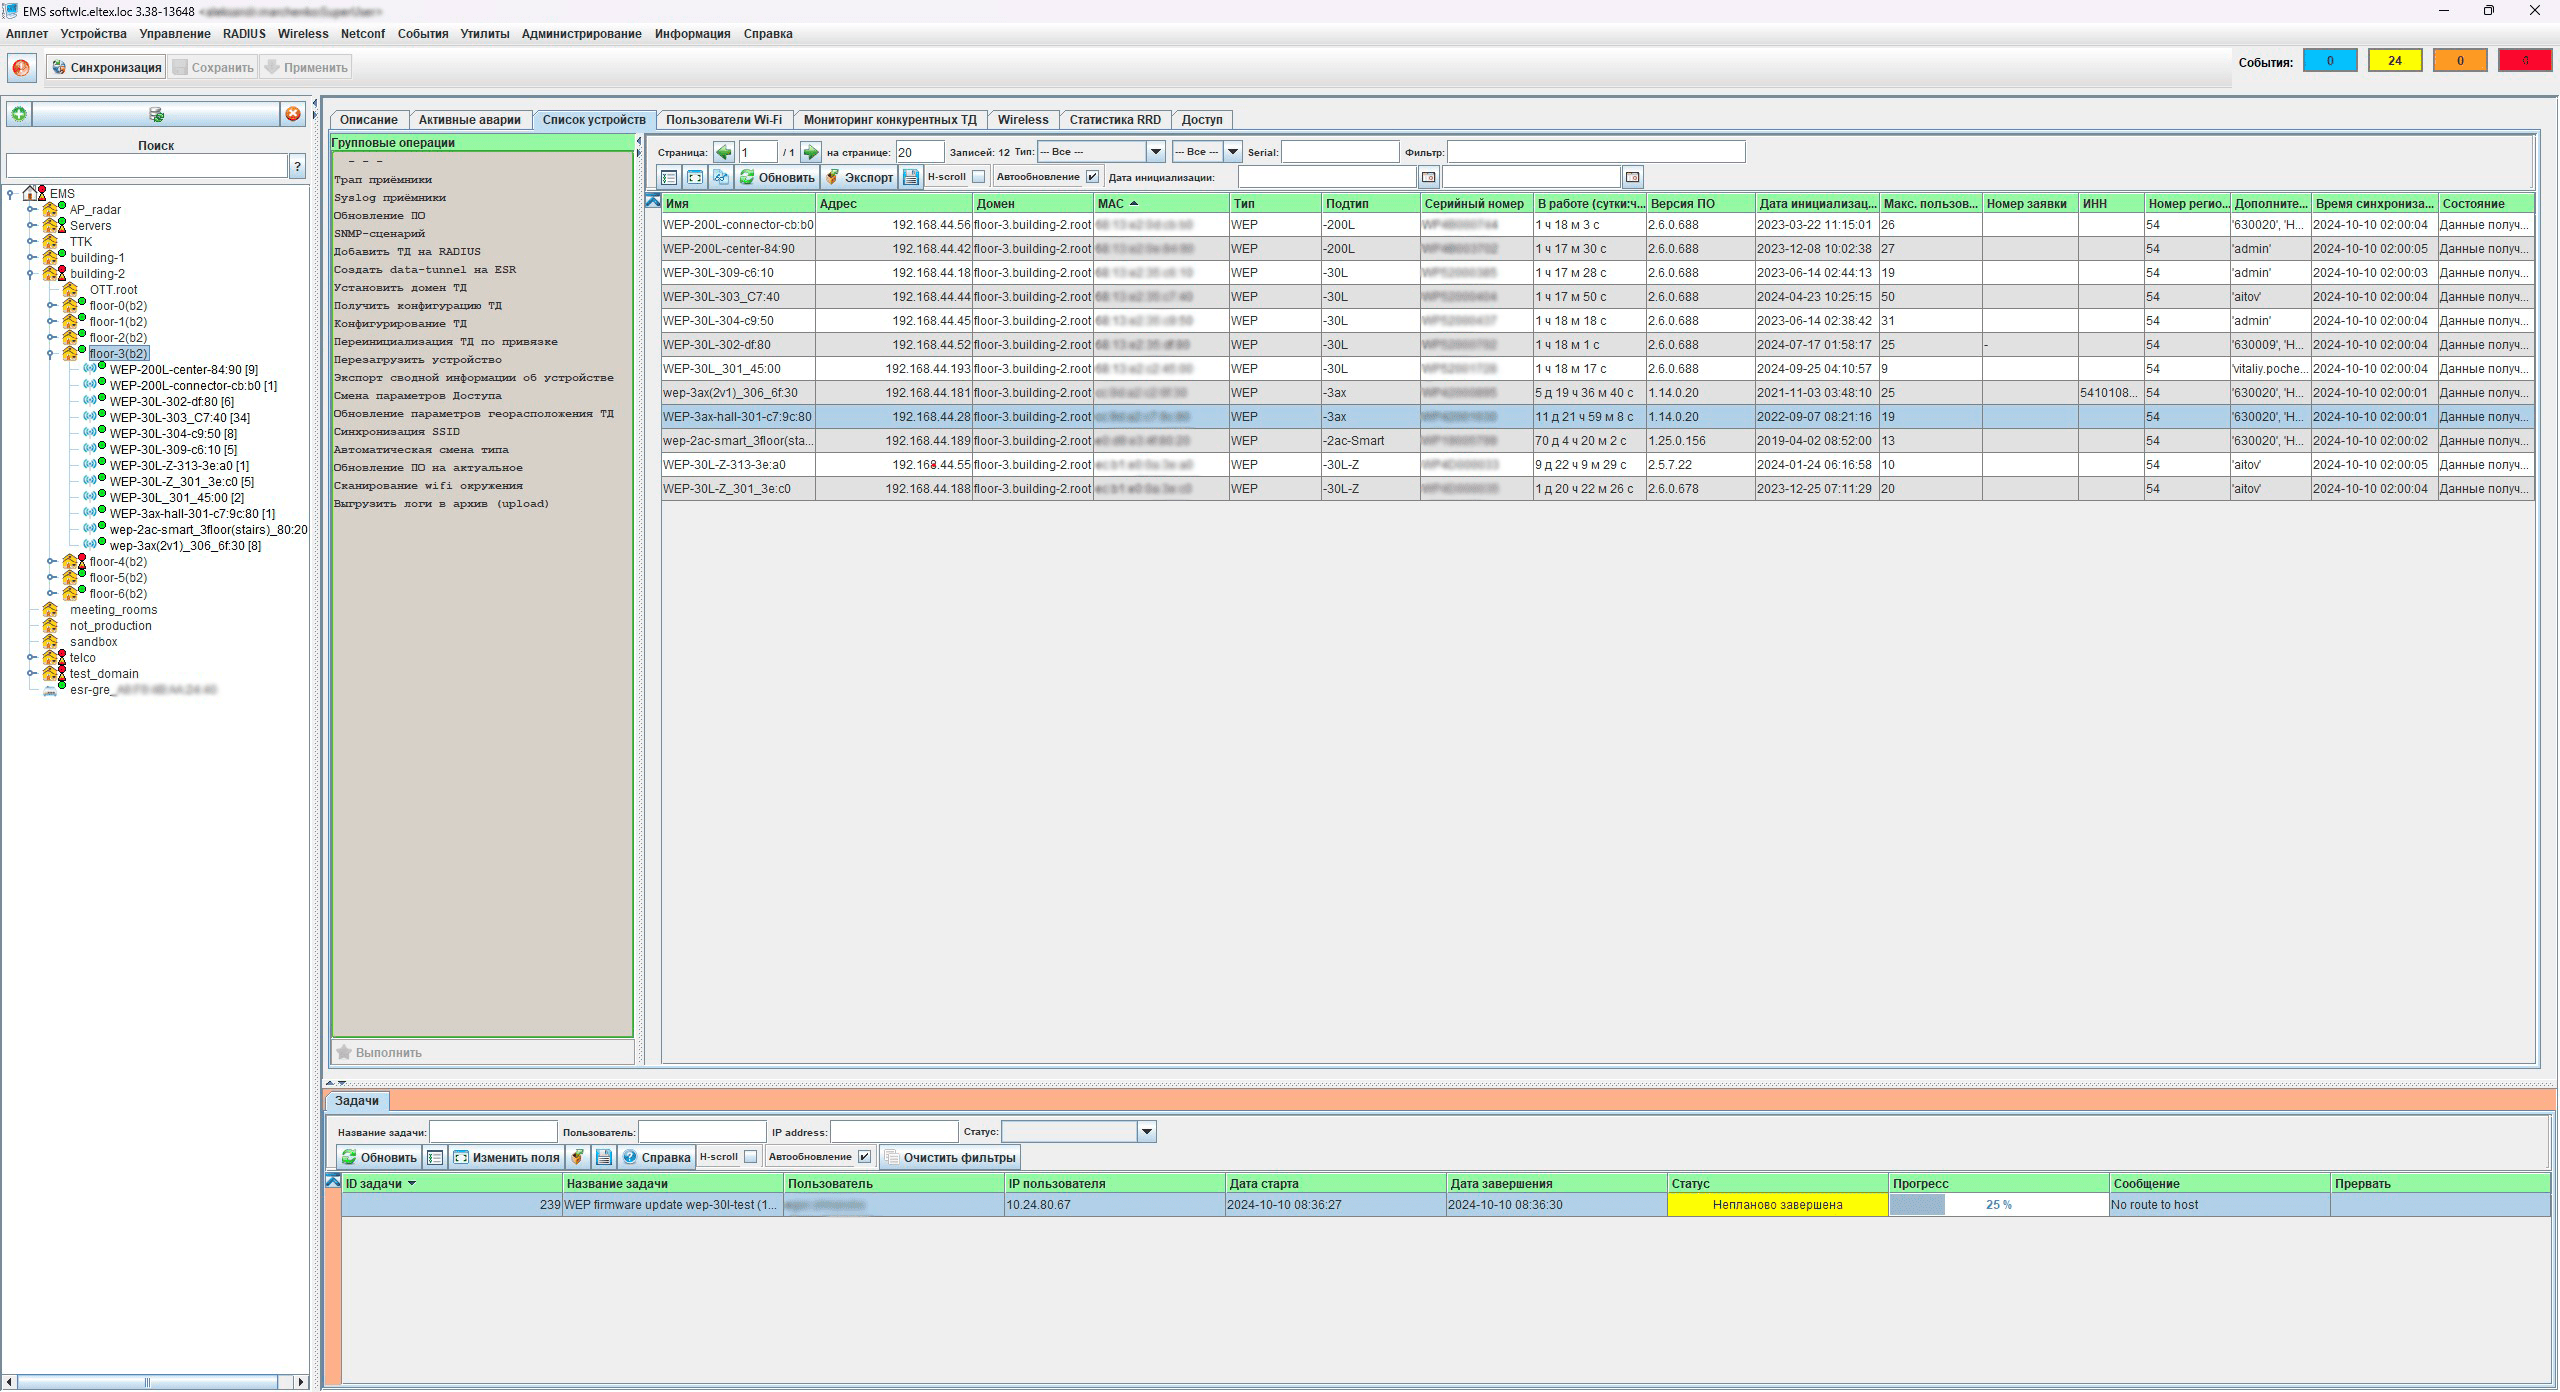Click red circular icon left of Синхронизация
The height and width of the screenshot is (1392, 2560).
(x=21, y=68)
